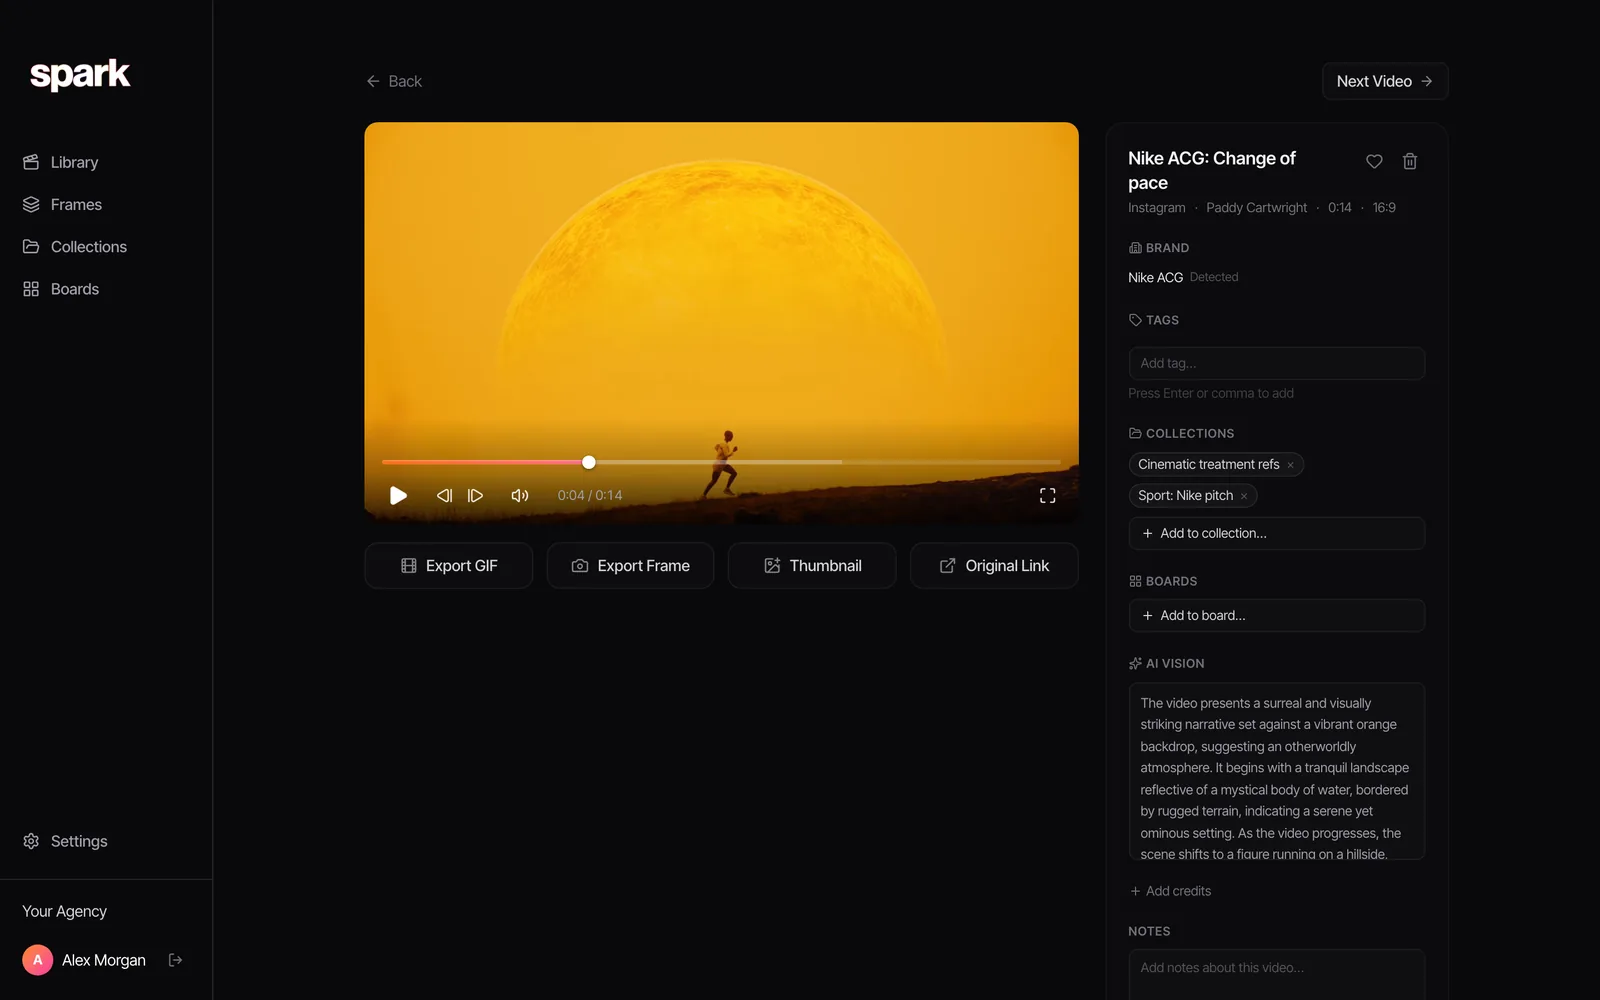Export GIF from video

click(x=449, y=566)
